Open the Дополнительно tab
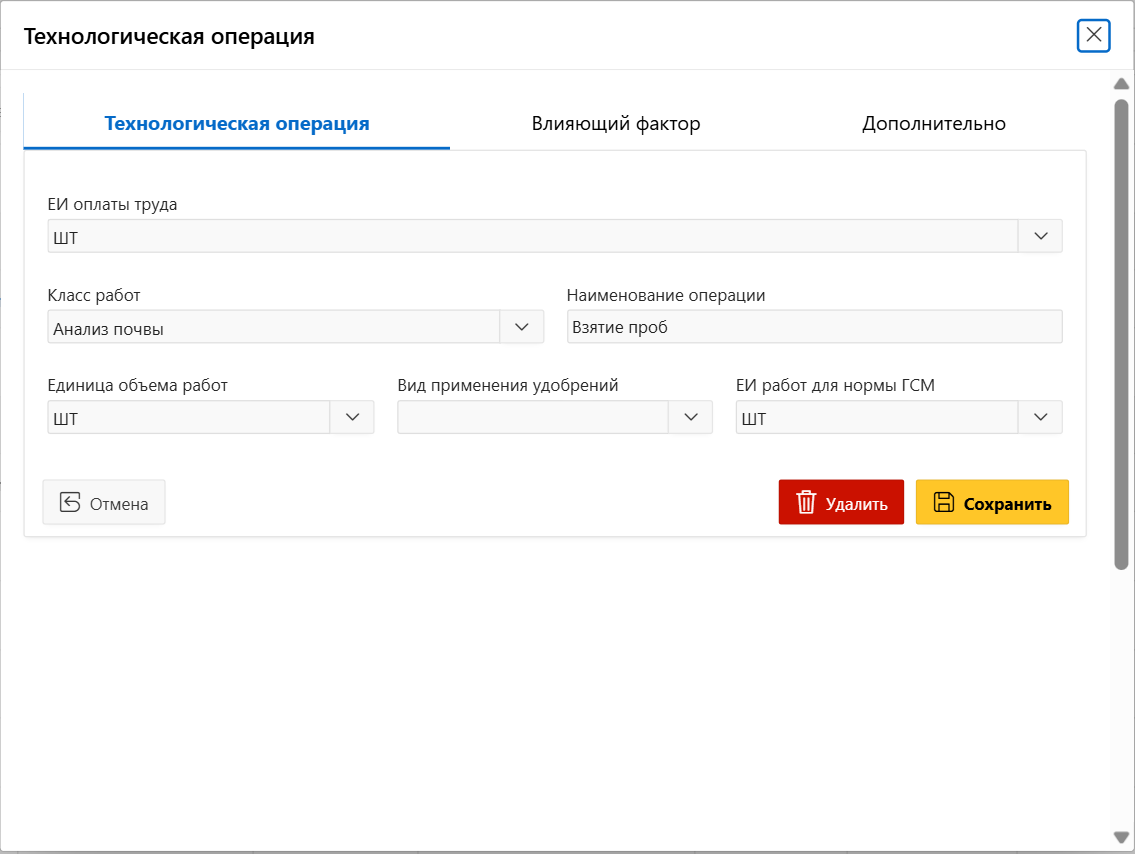This screenshot has height=854, width=1135. pos(933,124)
